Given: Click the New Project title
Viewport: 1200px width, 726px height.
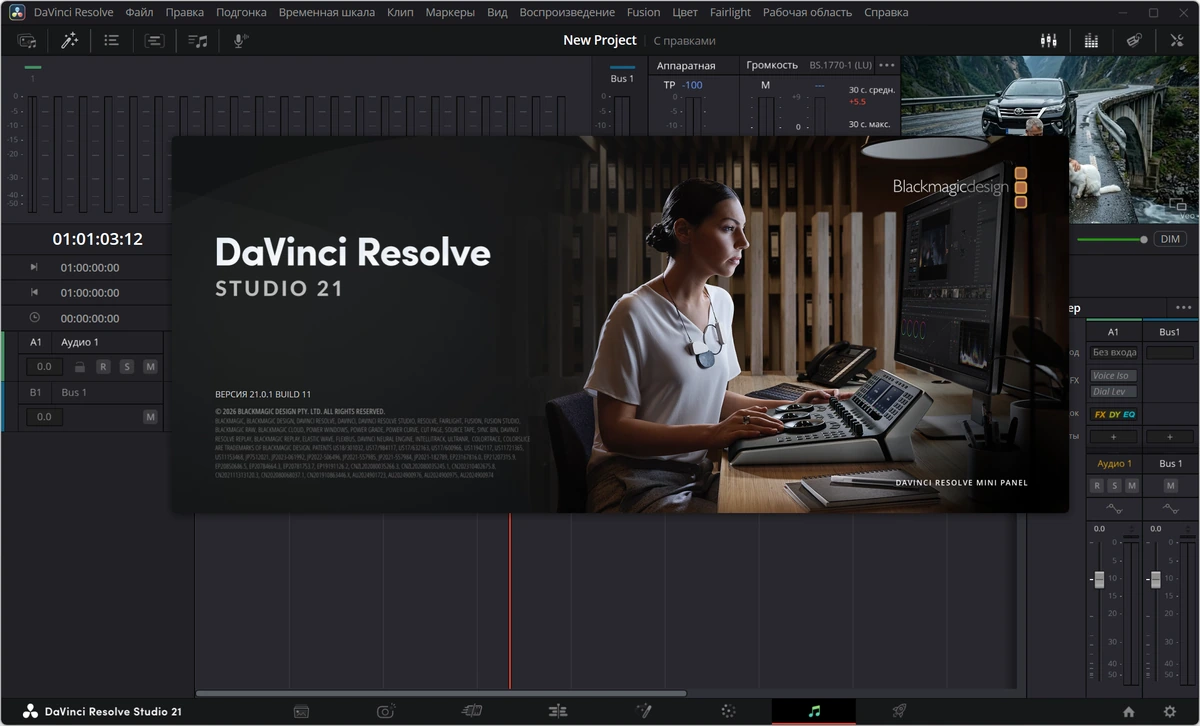Looking at the screenshot, I should click(x=600, y=40).
